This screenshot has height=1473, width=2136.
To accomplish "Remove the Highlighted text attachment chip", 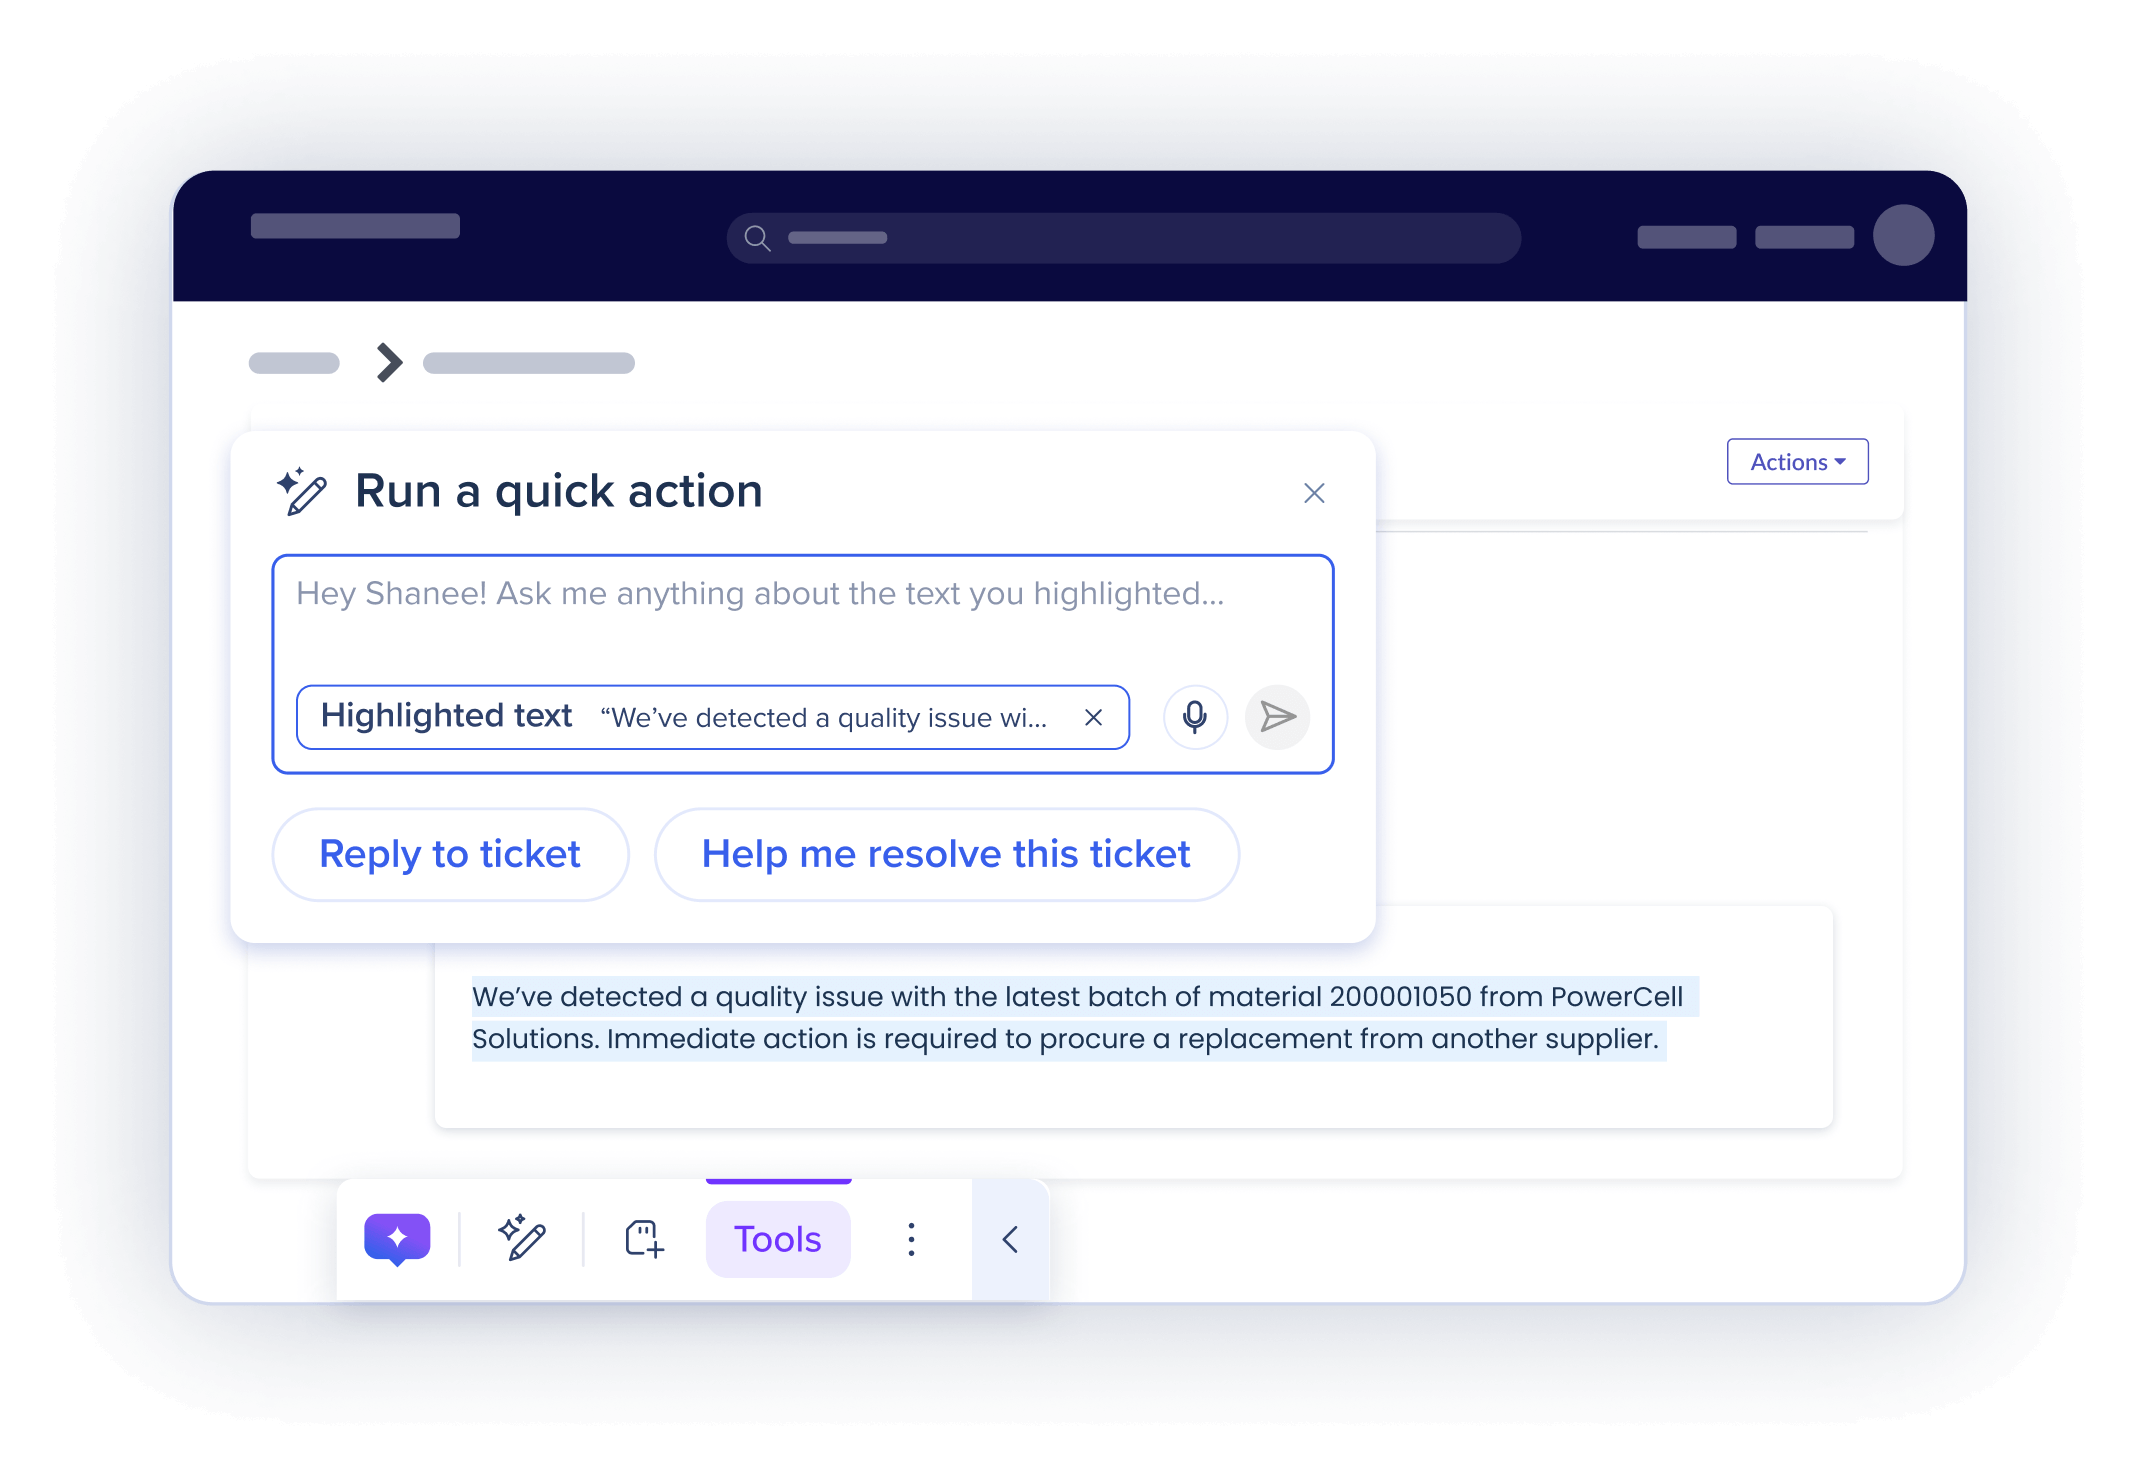I will pyautogui.click(x=1093, y=717).
